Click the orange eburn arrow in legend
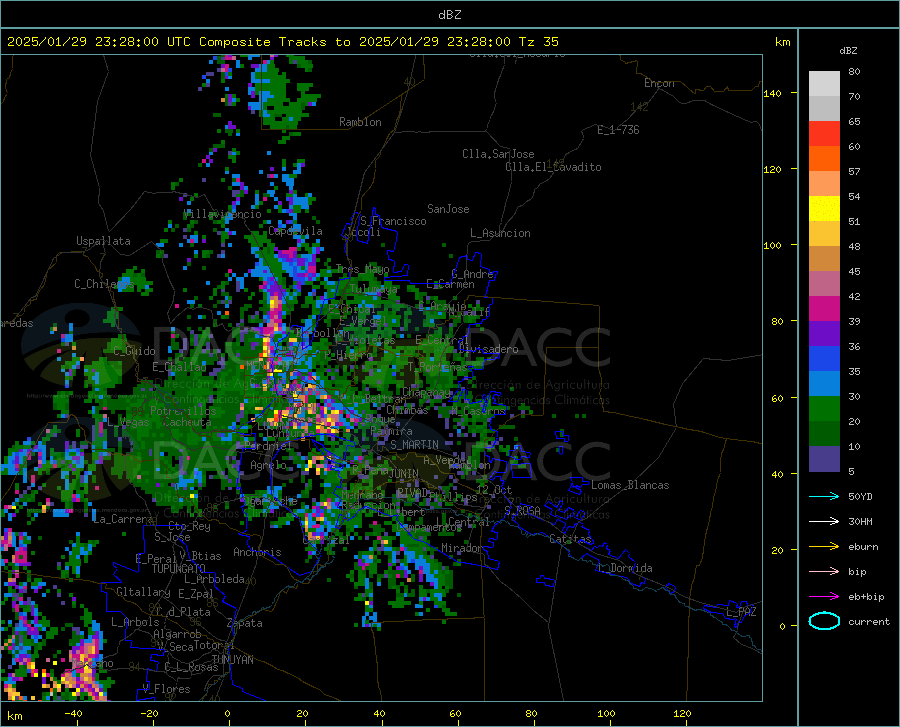Viewport: 900px width, 727px height. pyautogui.click(x=824, y=546)
